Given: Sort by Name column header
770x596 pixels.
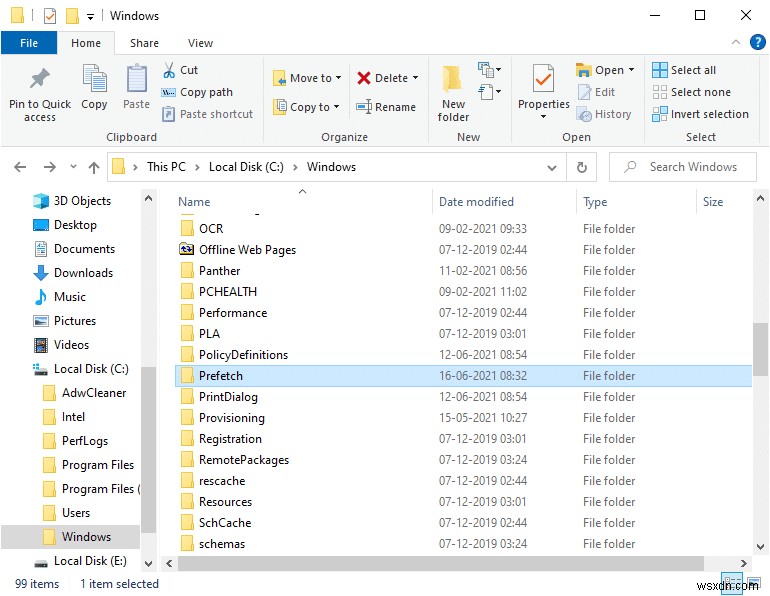Looking at the screenshot, I should point(194,202).
